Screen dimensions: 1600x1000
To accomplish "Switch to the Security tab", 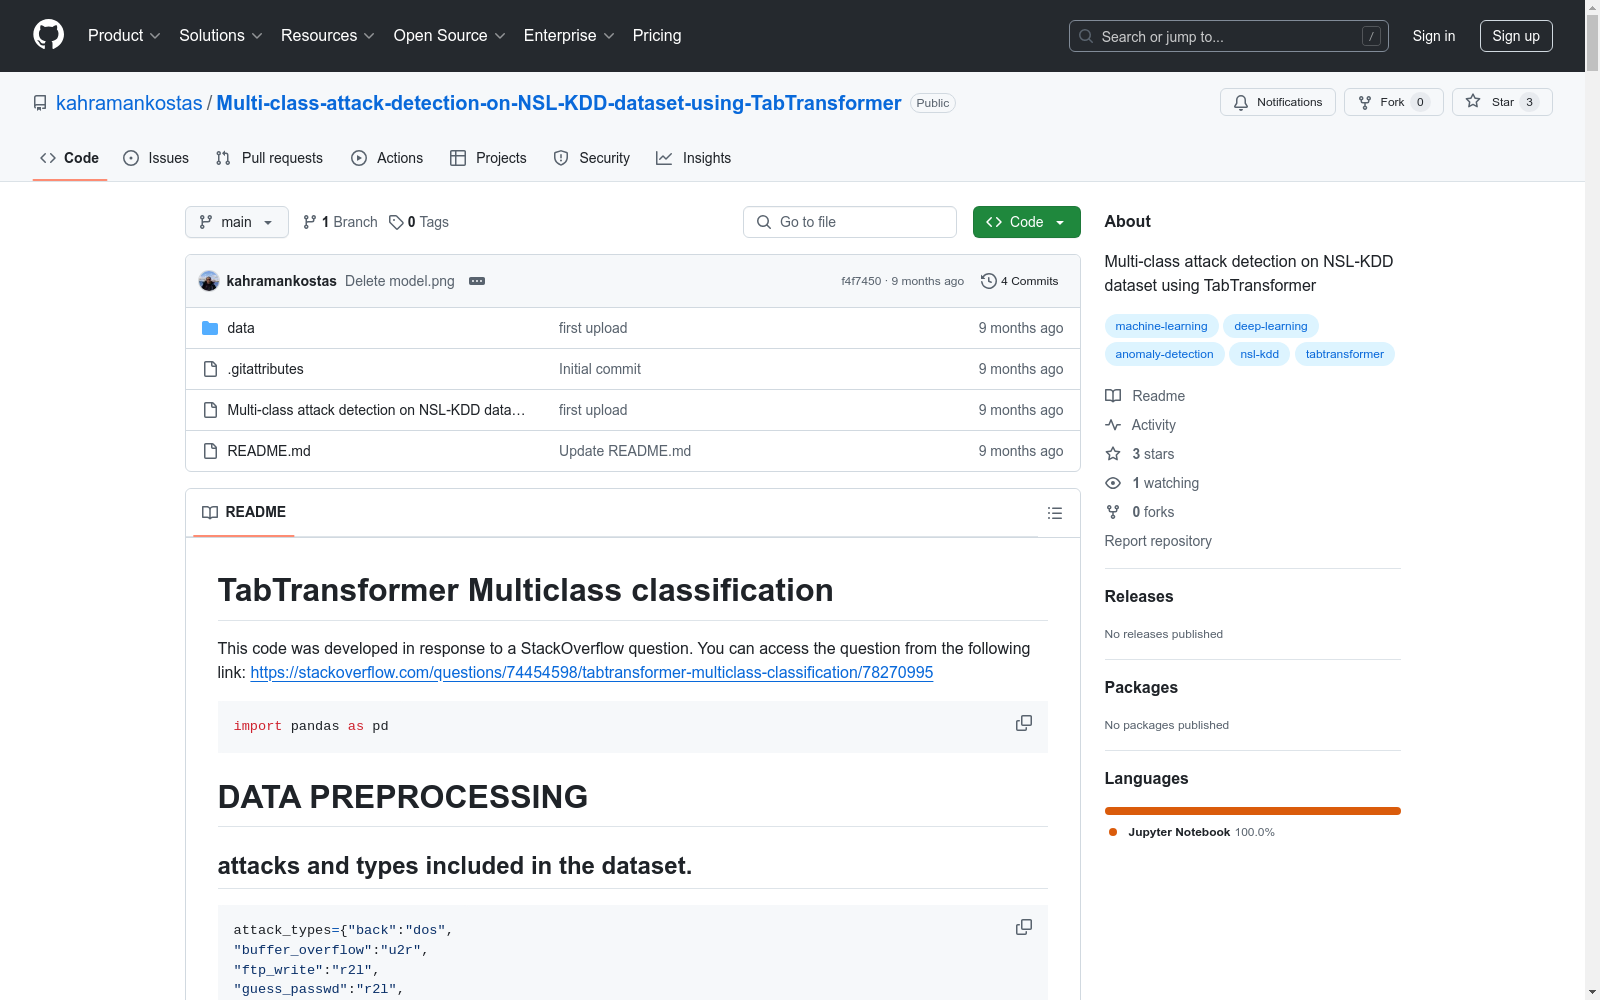I will (x=592, y=158).
